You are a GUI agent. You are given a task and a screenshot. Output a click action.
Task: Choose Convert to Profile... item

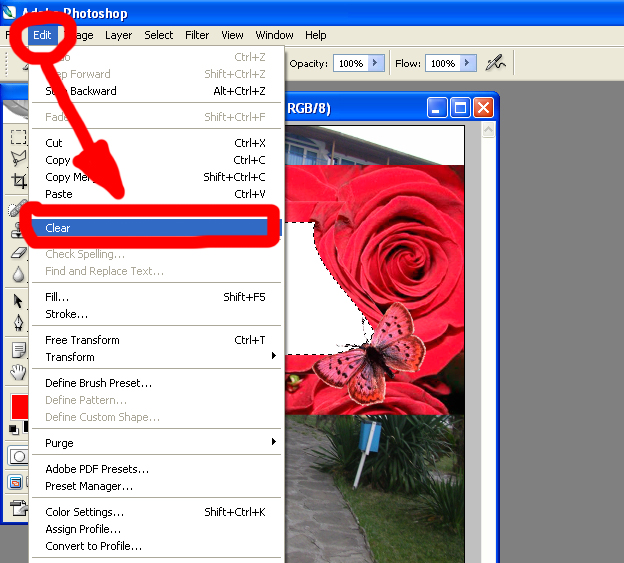click(156, 546)
